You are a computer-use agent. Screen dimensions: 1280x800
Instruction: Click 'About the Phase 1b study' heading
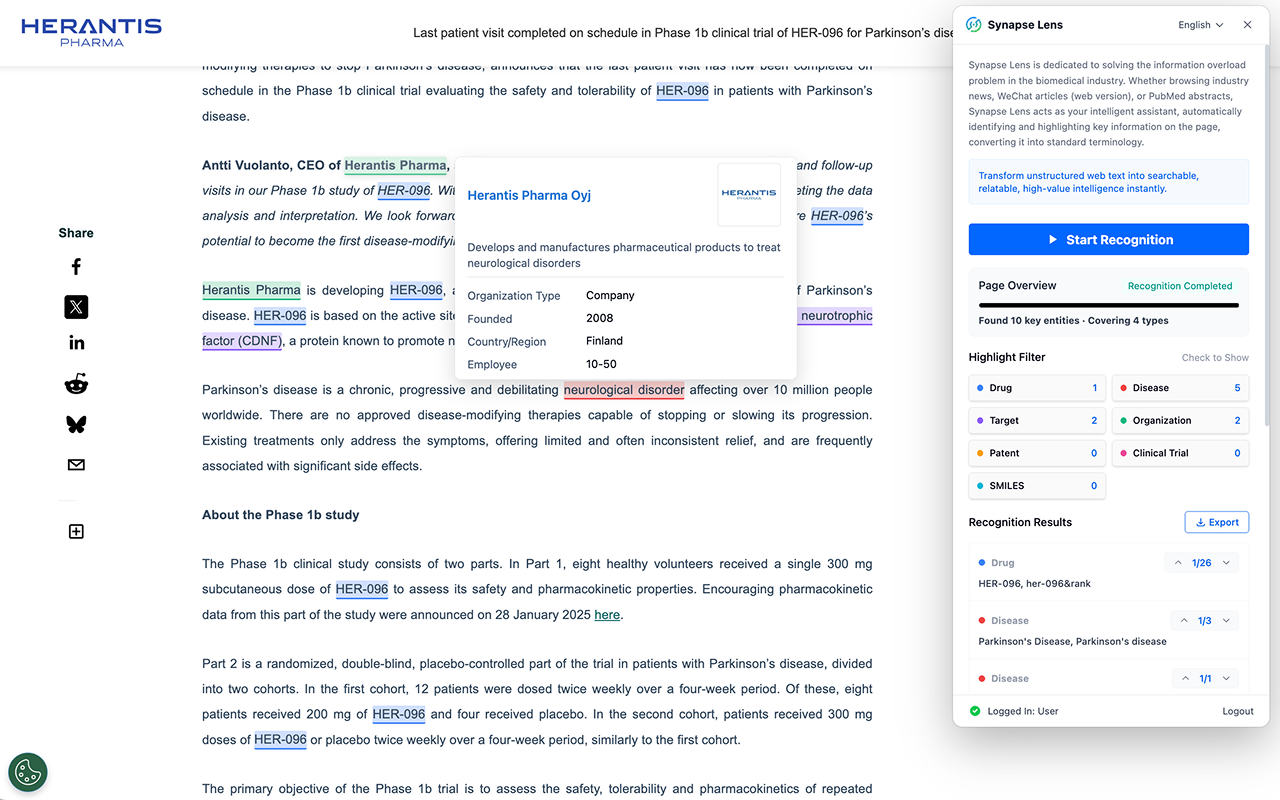tap(280, 515)
